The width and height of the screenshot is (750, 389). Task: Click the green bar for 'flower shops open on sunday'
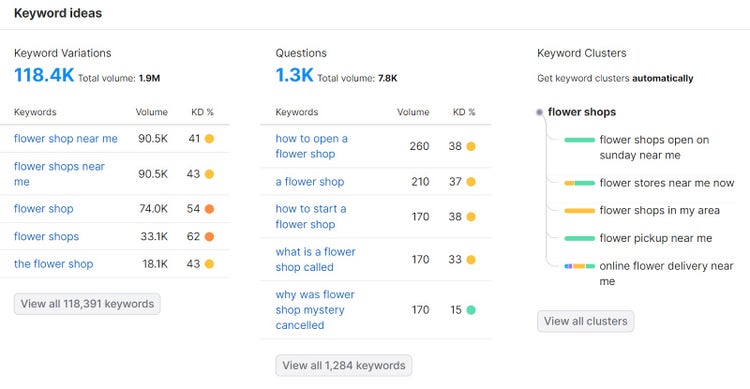click(579, 140)
